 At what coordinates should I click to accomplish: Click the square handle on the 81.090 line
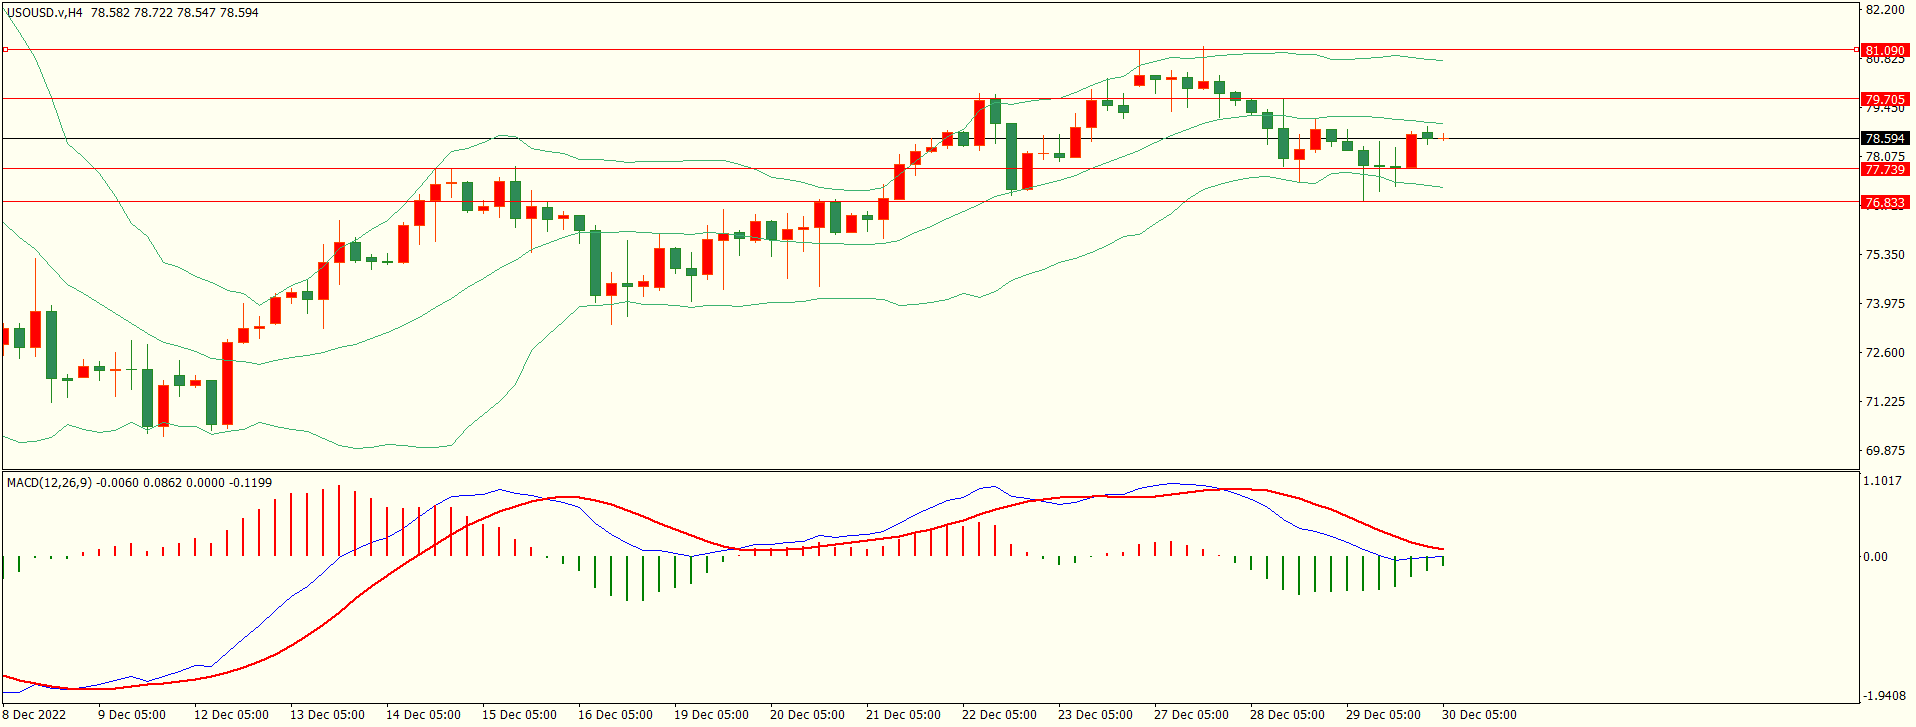[6, 49]
